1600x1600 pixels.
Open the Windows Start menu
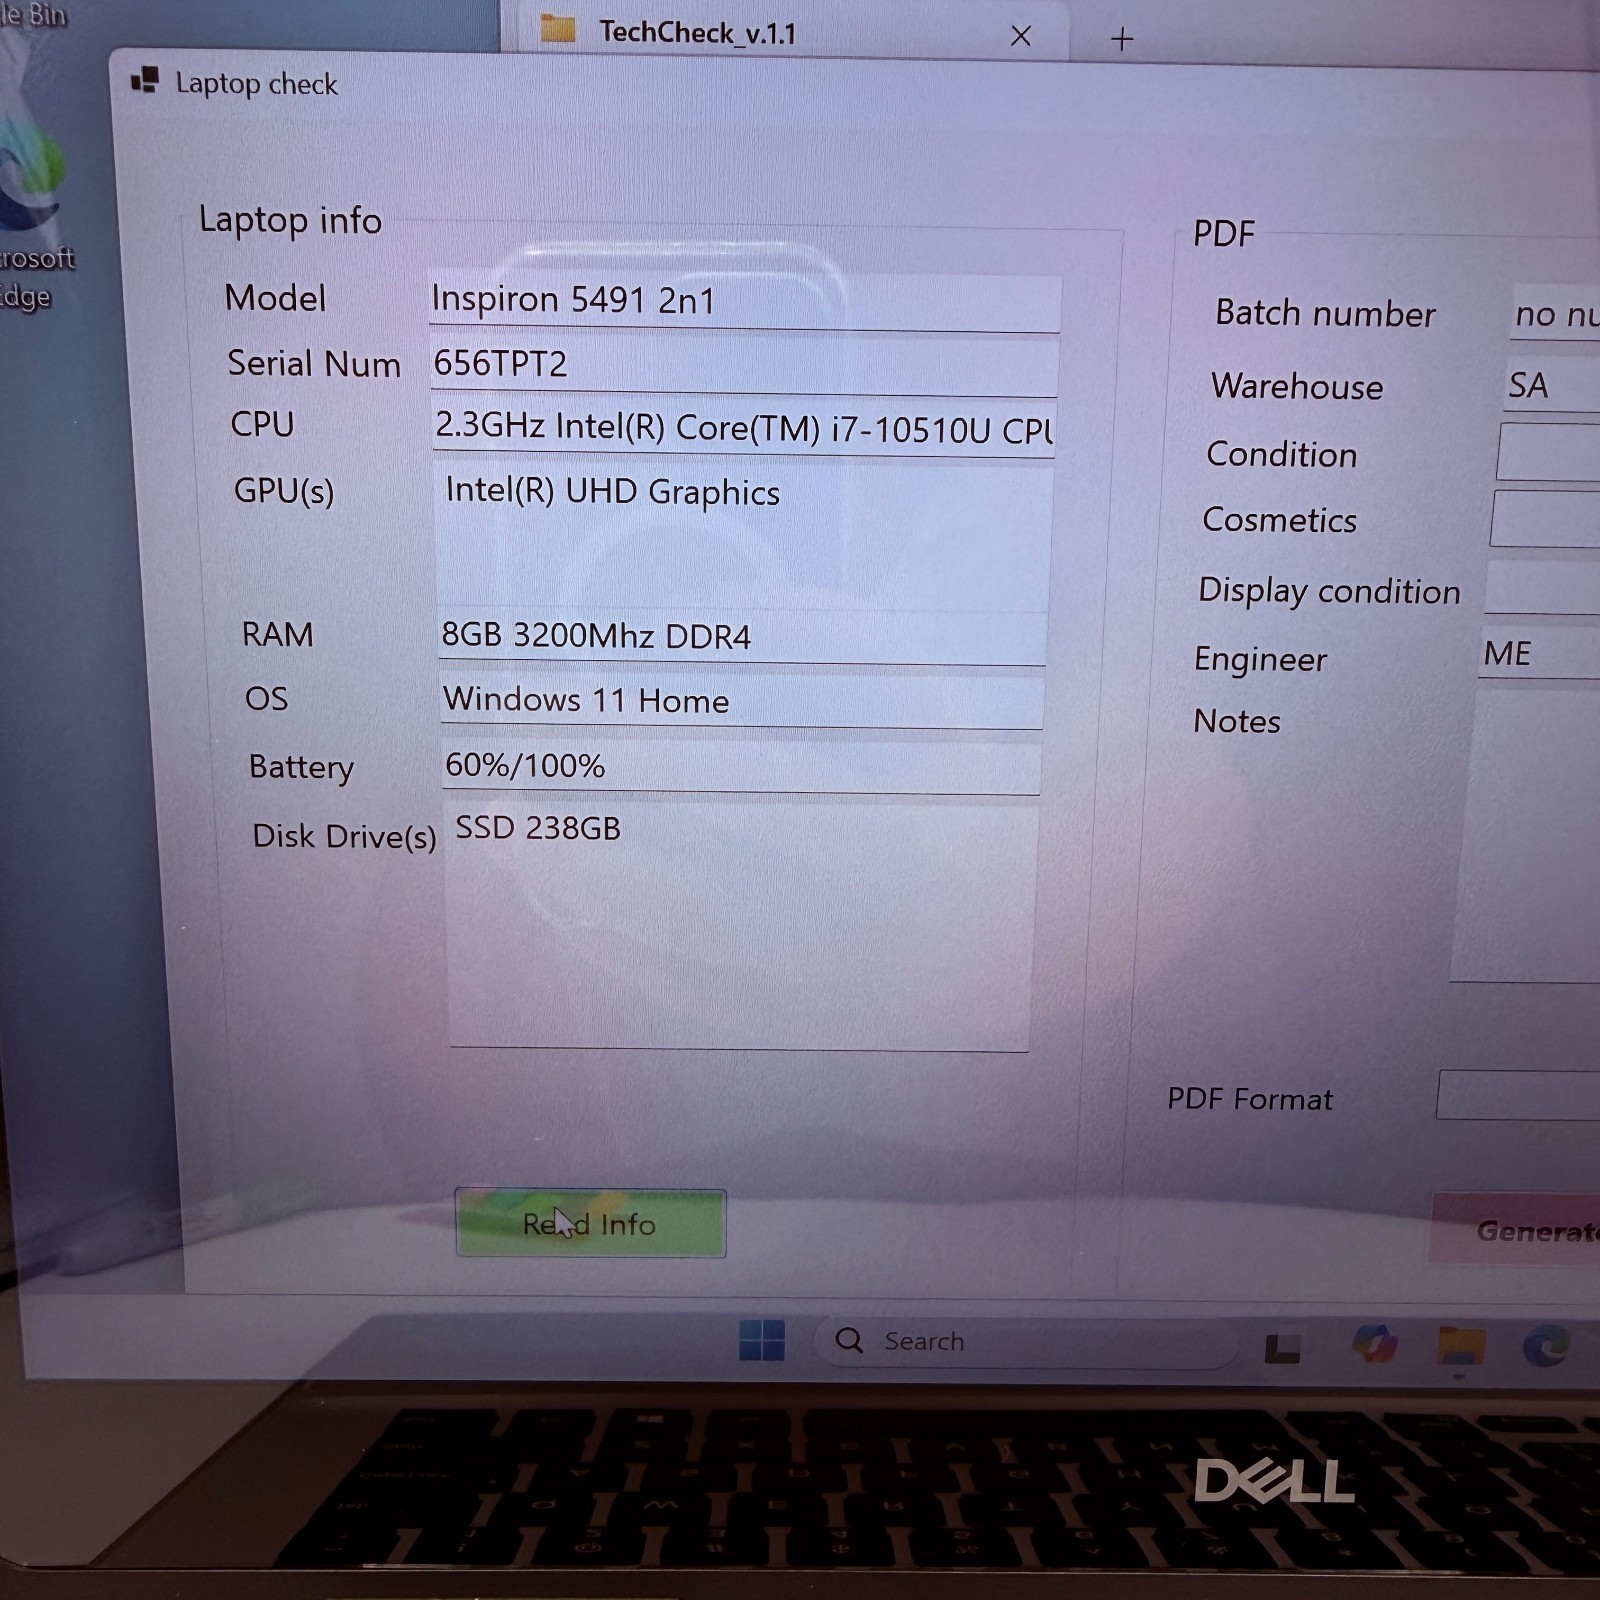pos(762,1340)
